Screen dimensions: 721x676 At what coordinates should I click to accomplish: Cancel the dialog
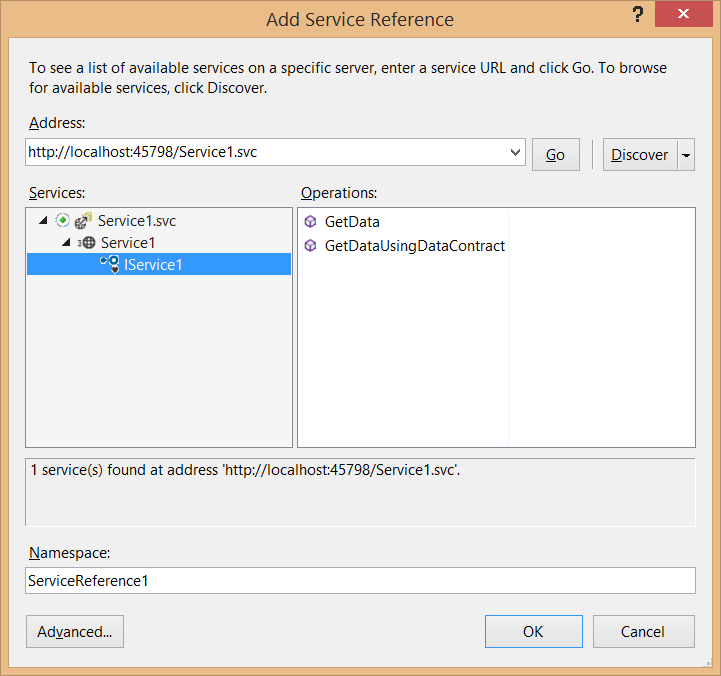[x=643, y=631]
